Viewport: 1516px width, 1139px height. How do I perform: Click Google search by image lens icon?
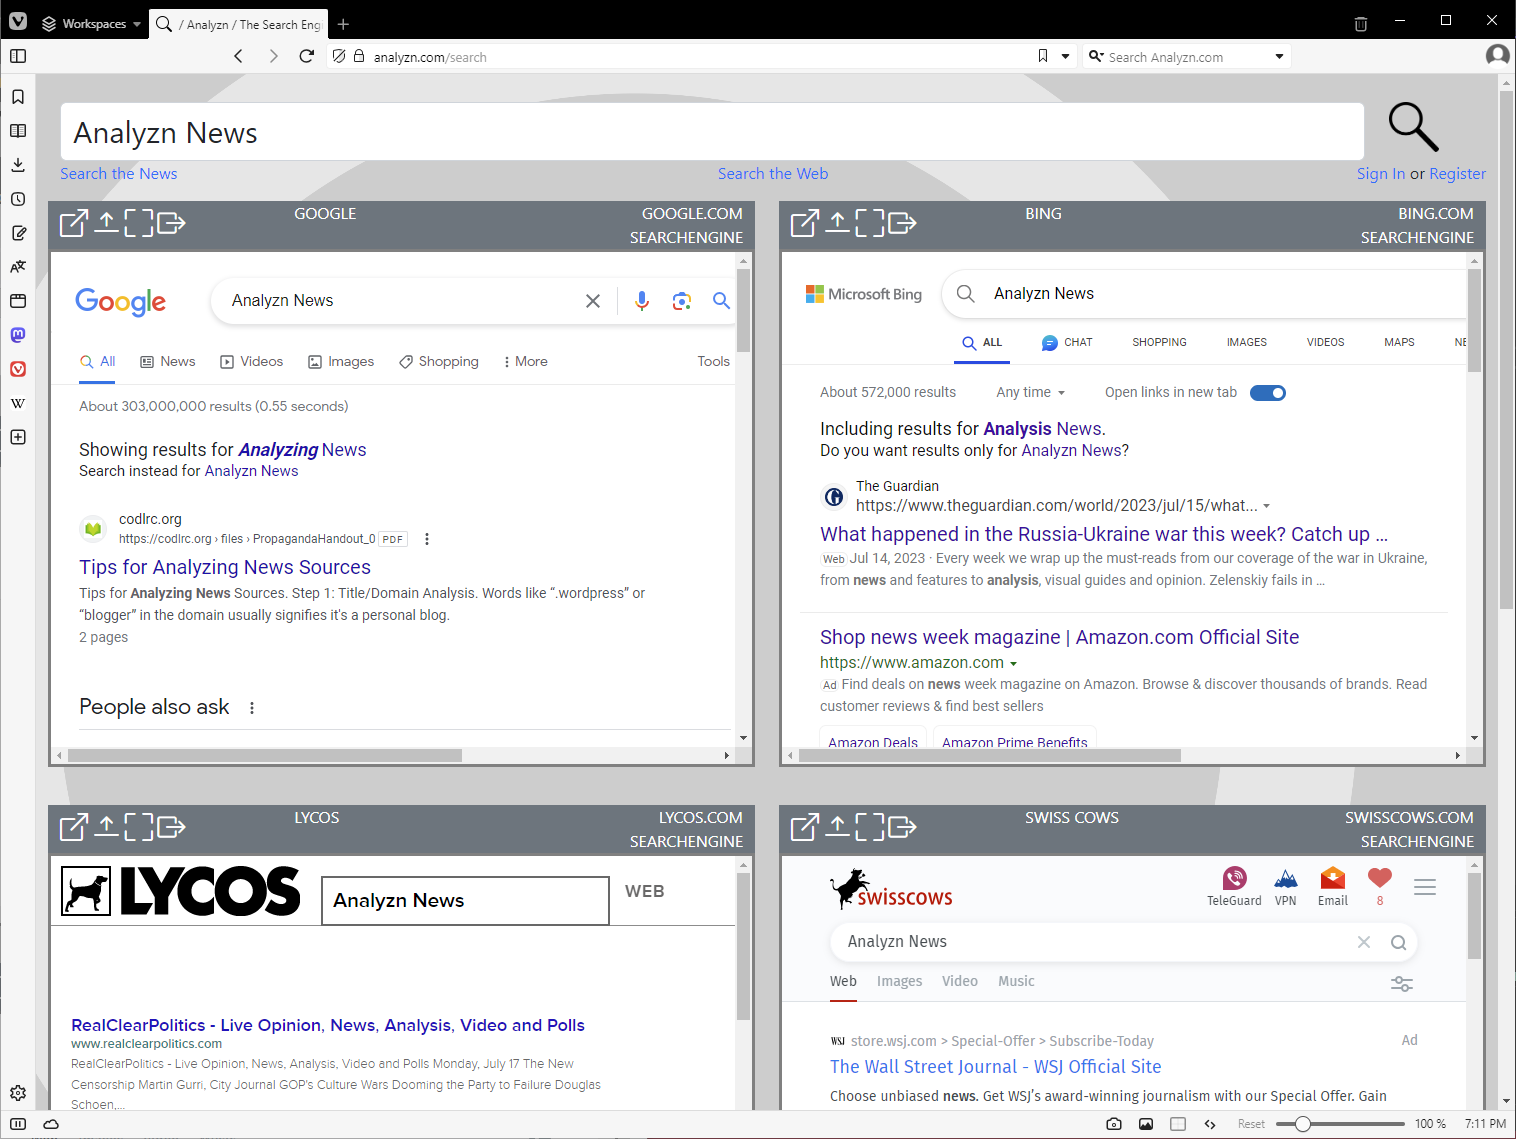[x=682, y=301]
